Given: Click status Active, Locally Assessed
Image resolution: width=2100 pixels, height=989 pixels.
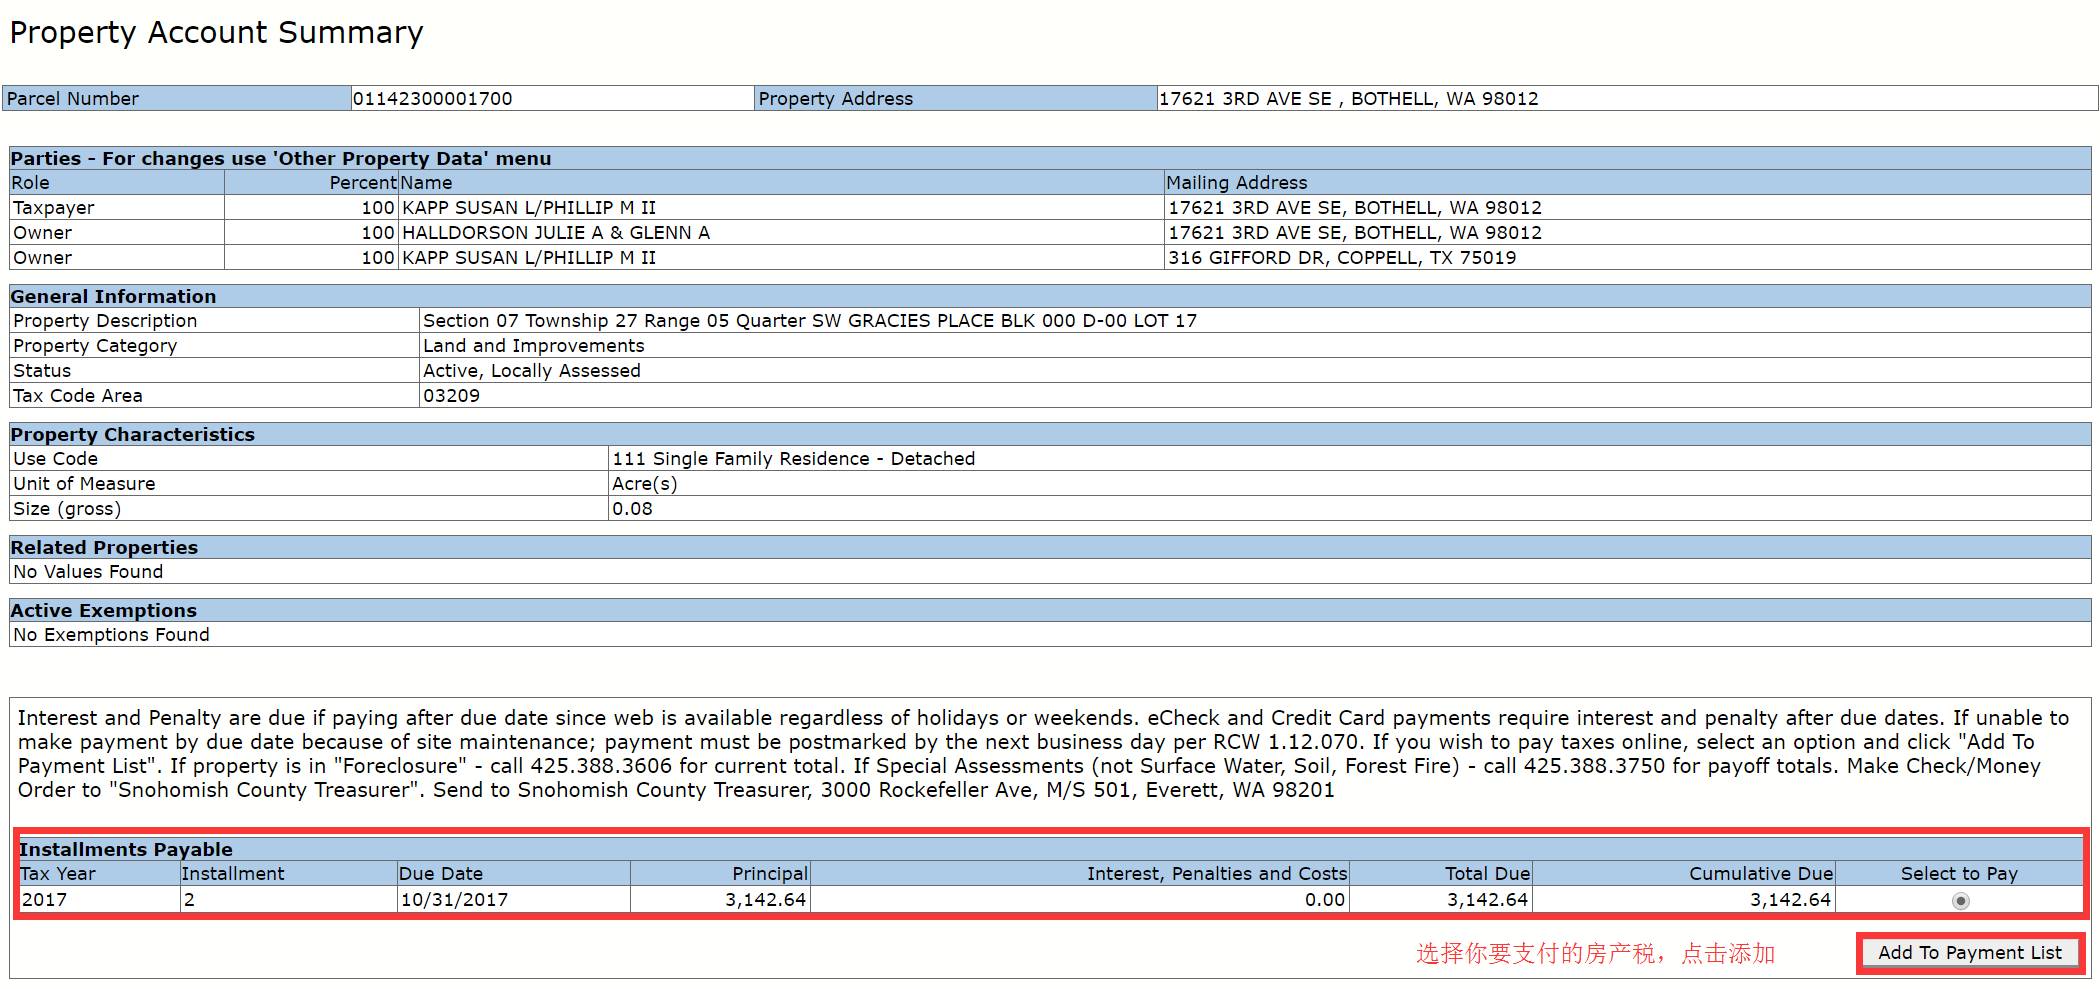Looking at the screenshot, I should tap(532, 370).
